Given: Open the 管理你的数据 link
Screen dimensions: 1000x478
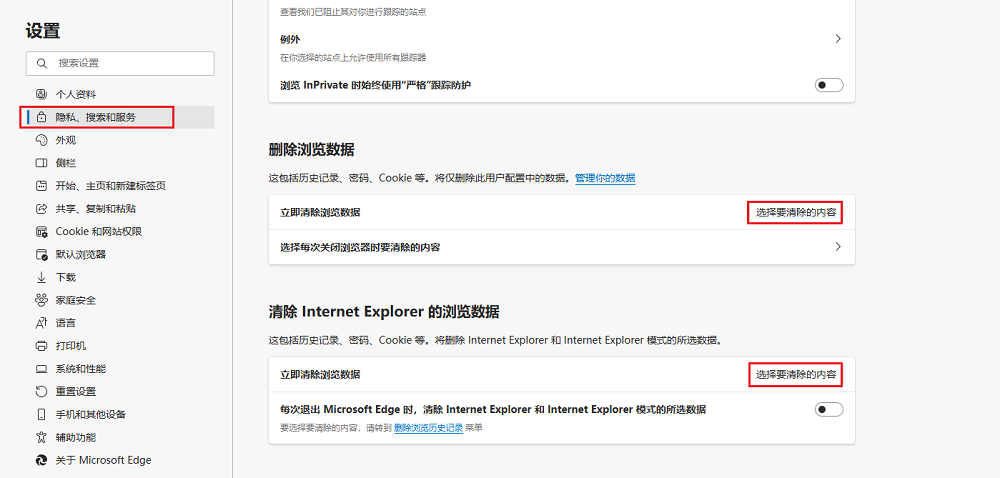Looking at the screenshot, I should (x=605, y=178).
